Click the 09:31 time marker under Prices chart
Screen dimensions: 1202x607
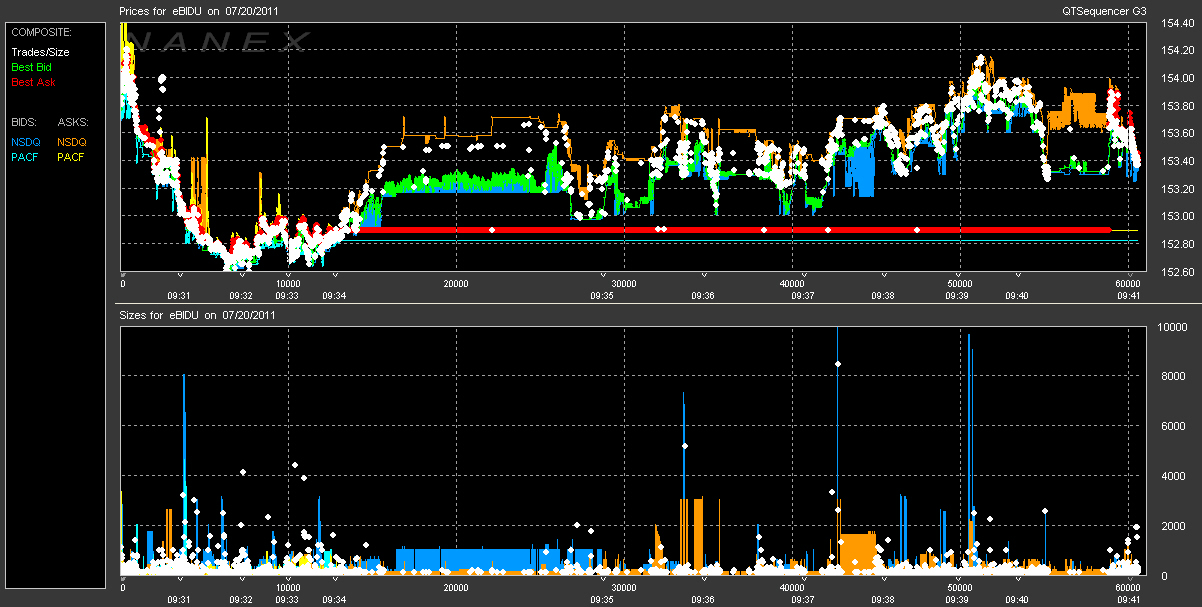pyautogui.click(x=179, y=295)
